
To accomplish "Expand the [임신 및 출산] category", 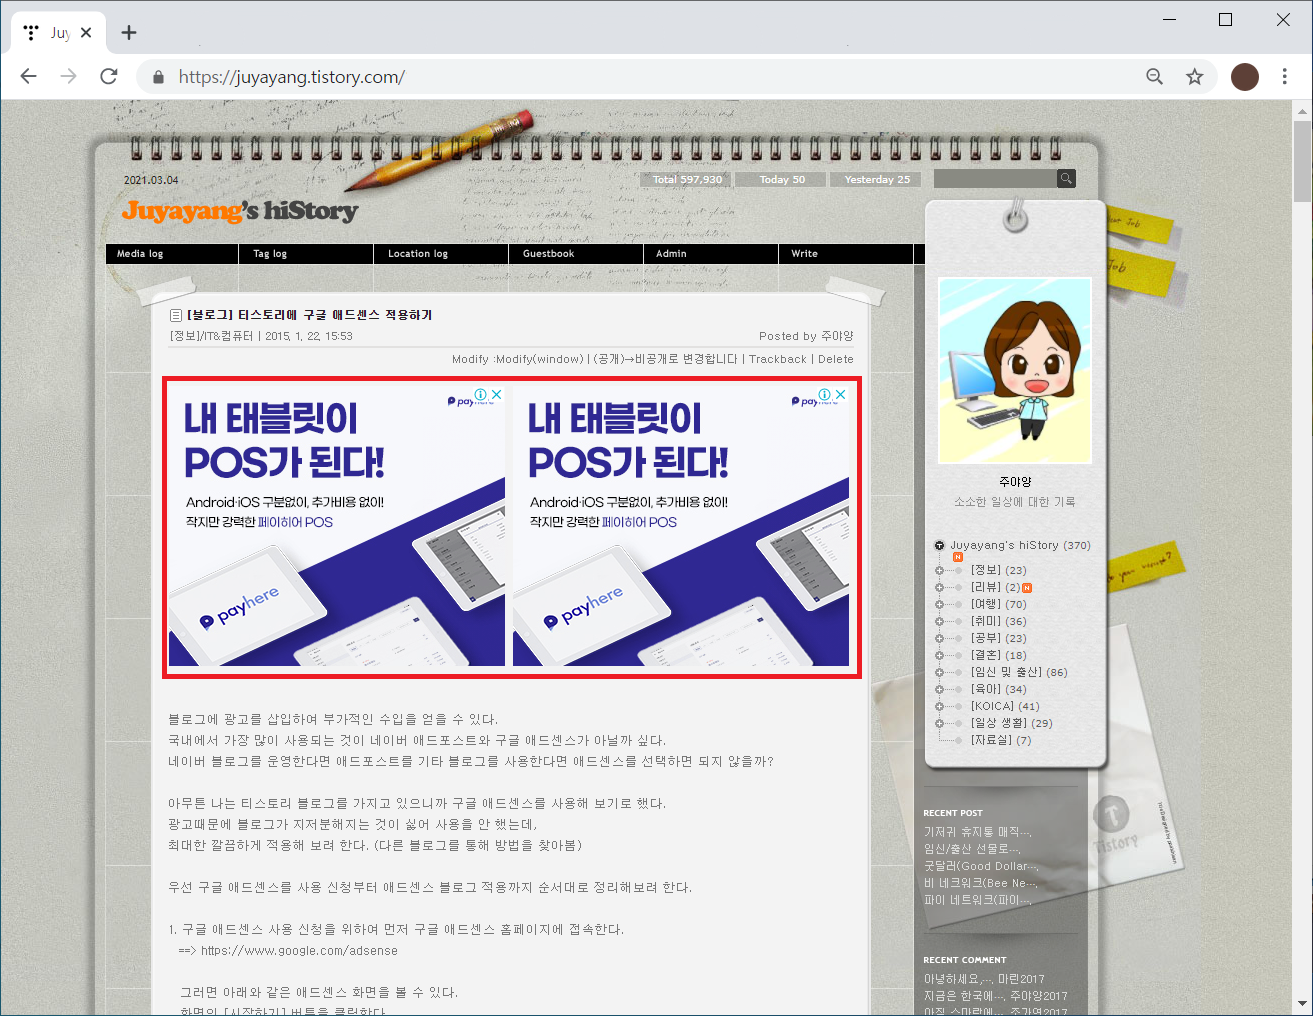I will tap(939, 672).
